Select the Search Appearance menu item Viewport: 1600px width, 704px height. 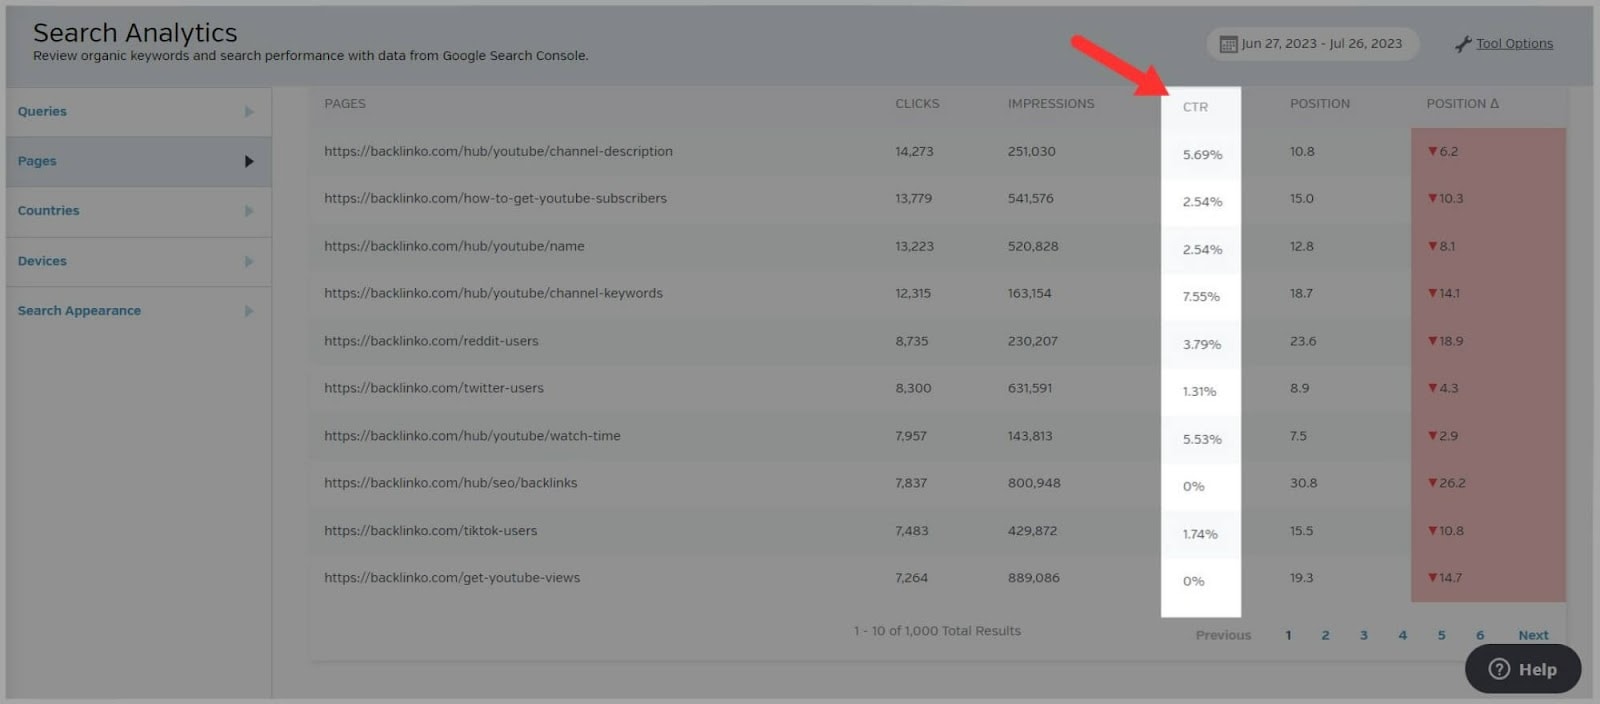coord(79,311)
